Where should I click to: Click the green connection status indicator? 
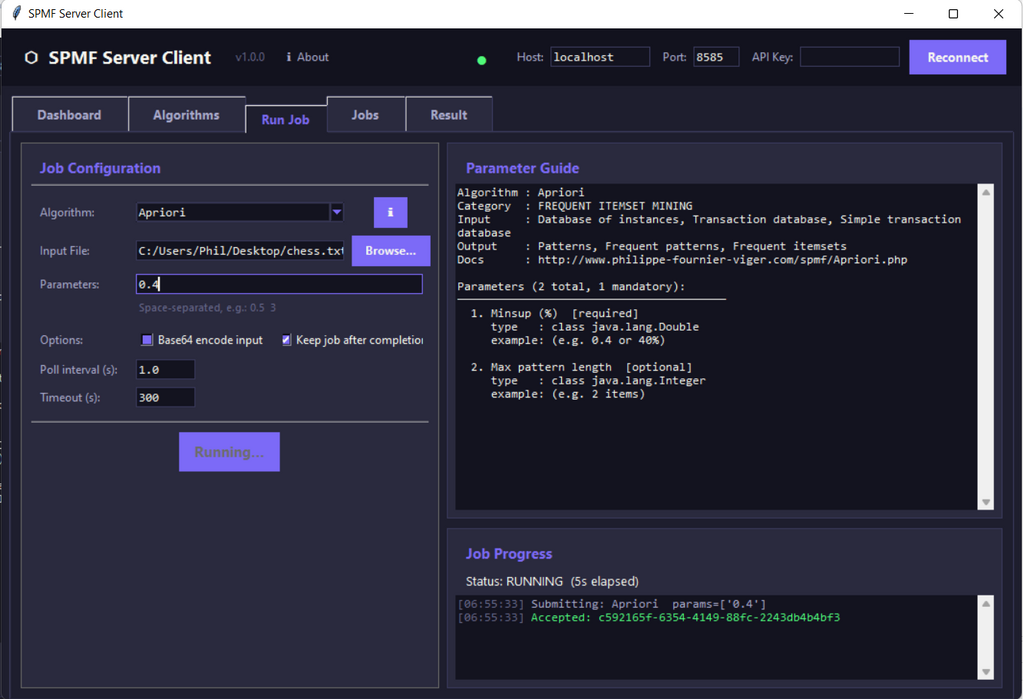tap(482, 60)
